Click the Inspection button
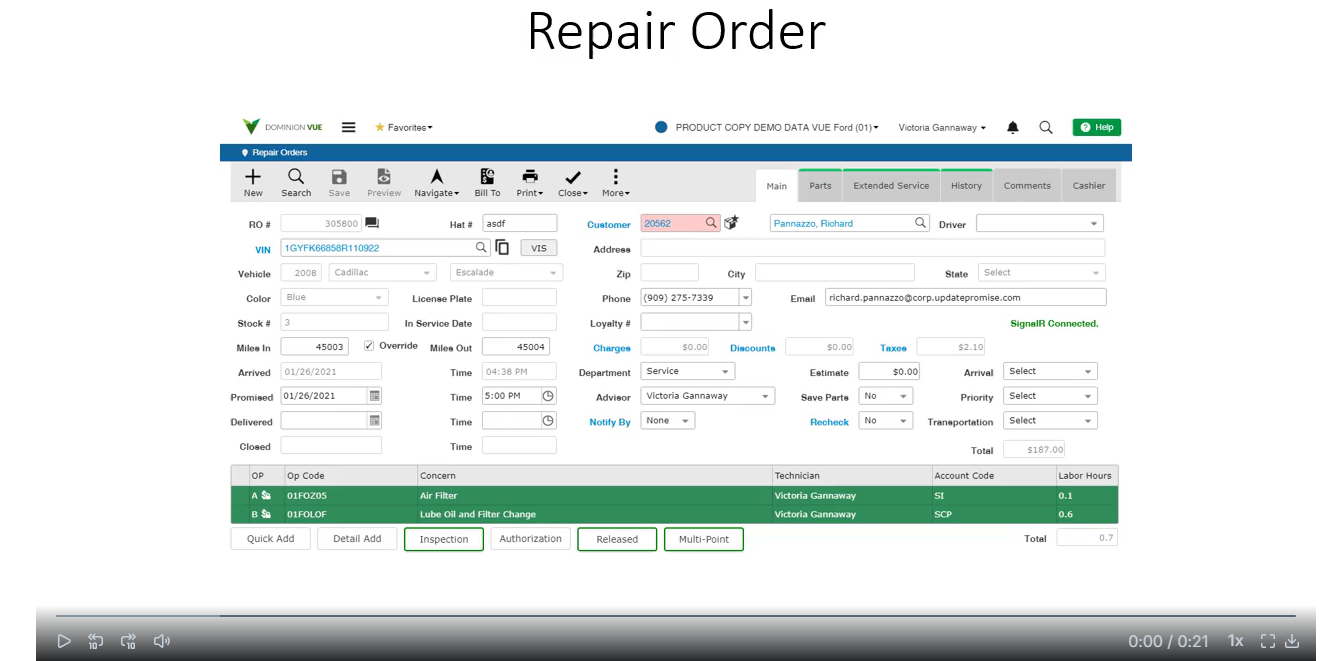 point(444,539)
